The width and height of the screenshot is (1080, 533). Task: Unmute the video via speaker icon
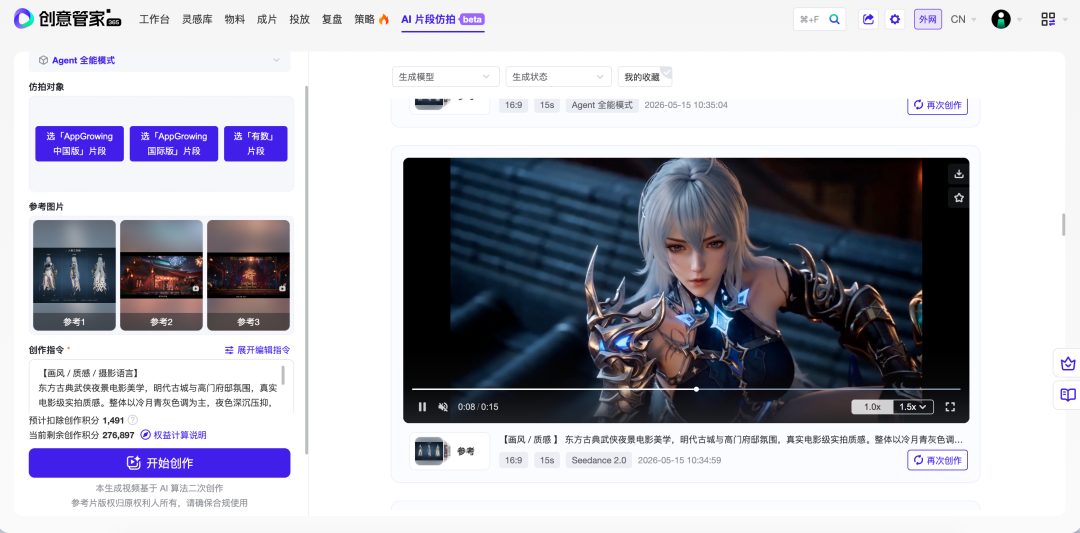443,407
